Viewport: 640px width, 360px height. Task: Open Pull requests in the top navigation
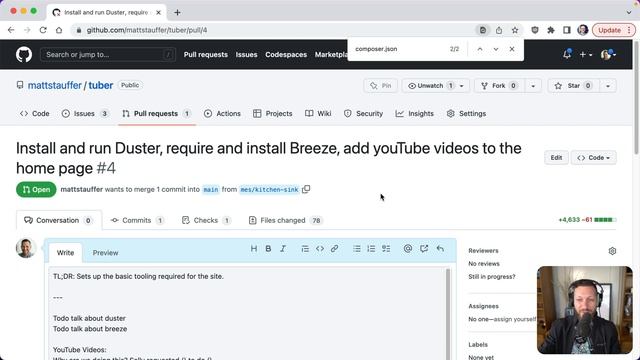[206, 54]
